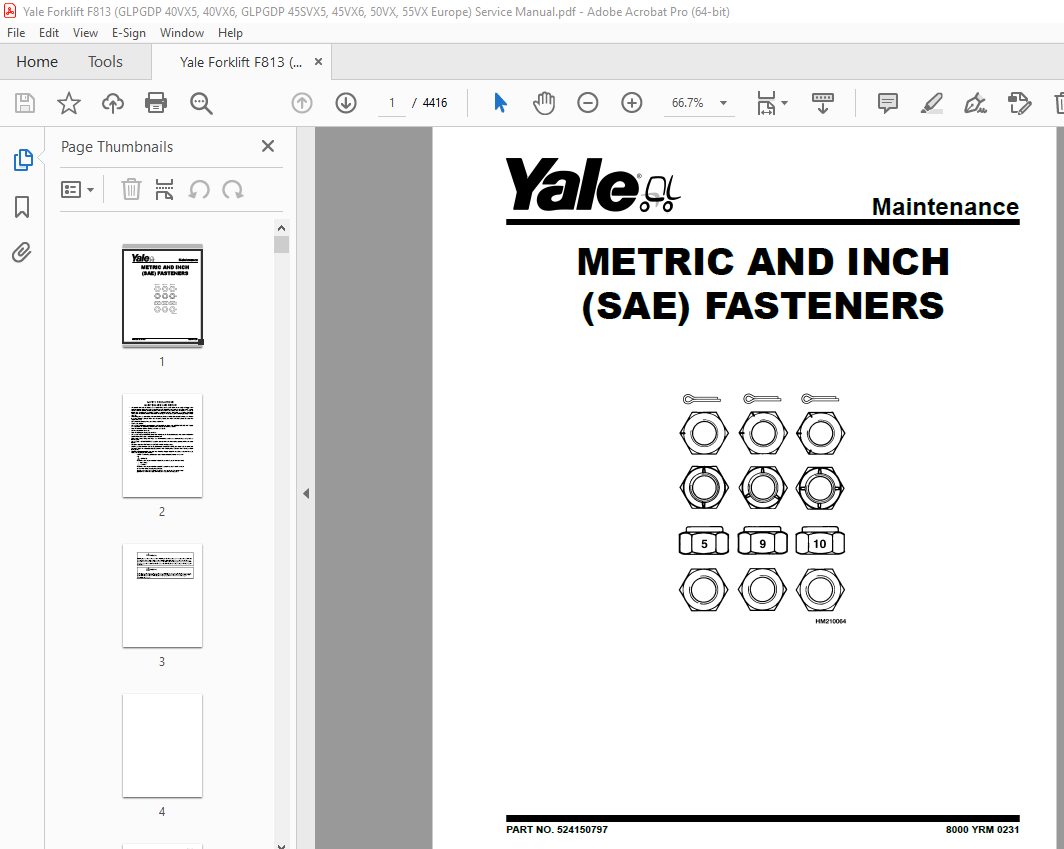Screen dimensions: 1064x849
Task: Select page 3 thumbnail
Action: point(162,595)
